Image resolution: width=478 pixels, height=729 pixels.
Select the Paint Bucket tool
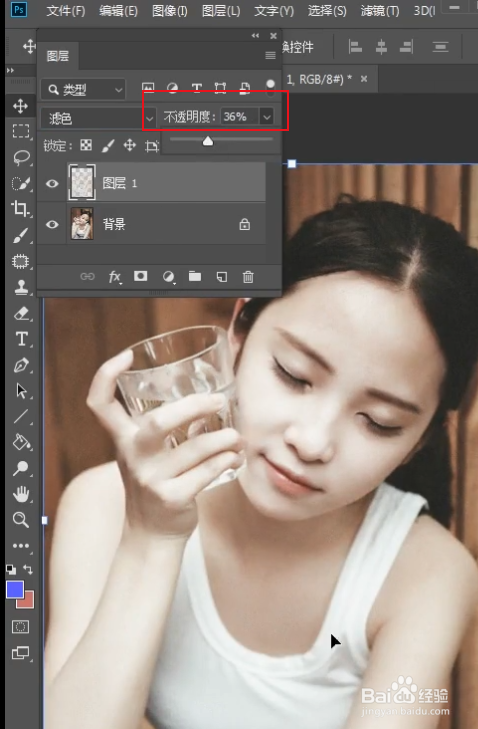pyautogui.click(x=21, y=442)
